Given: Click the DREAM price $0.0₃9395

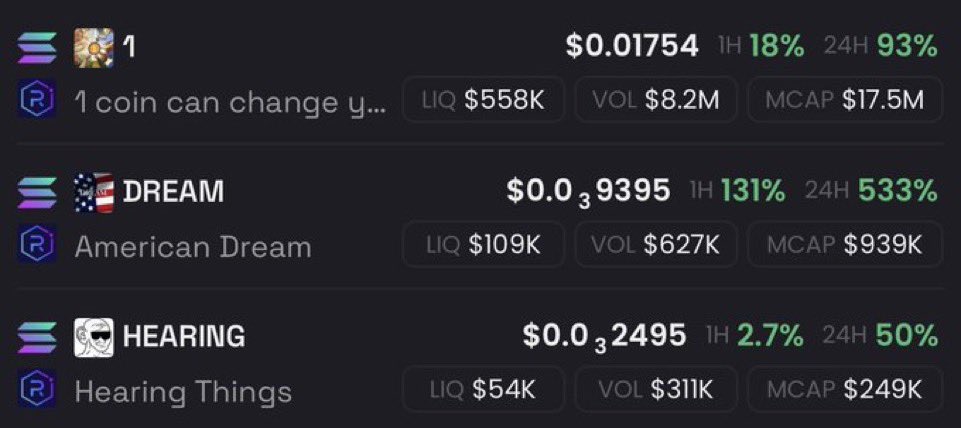Looking at the screenshot, I should (x=588, y=191).
